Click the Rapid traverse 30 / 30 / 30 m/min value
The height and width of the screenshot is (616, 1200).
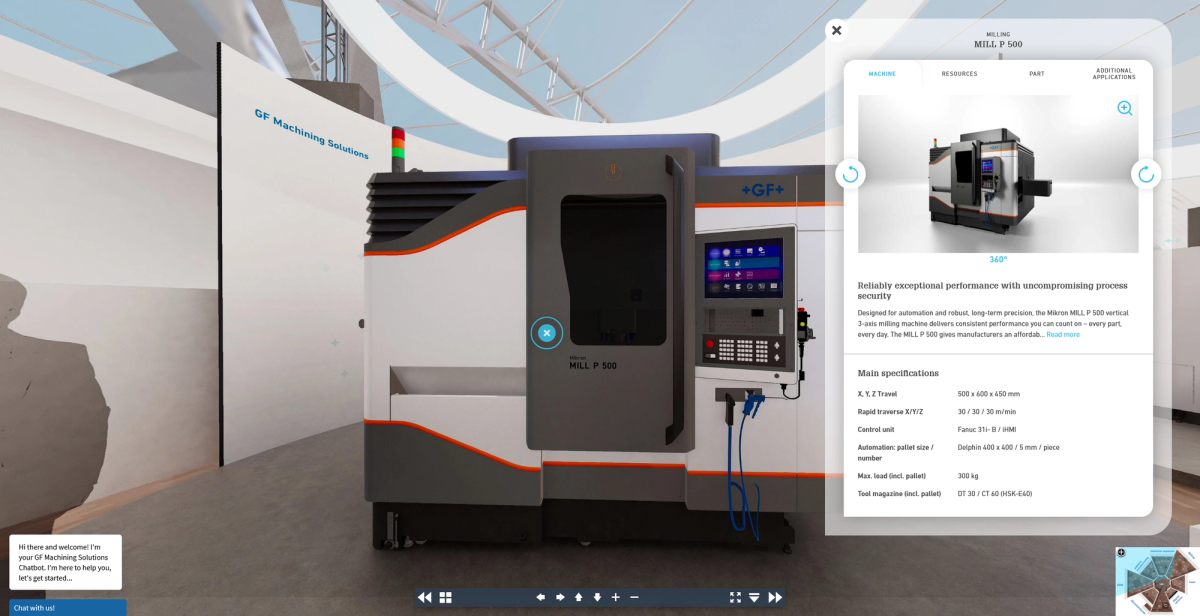[988, 411]
